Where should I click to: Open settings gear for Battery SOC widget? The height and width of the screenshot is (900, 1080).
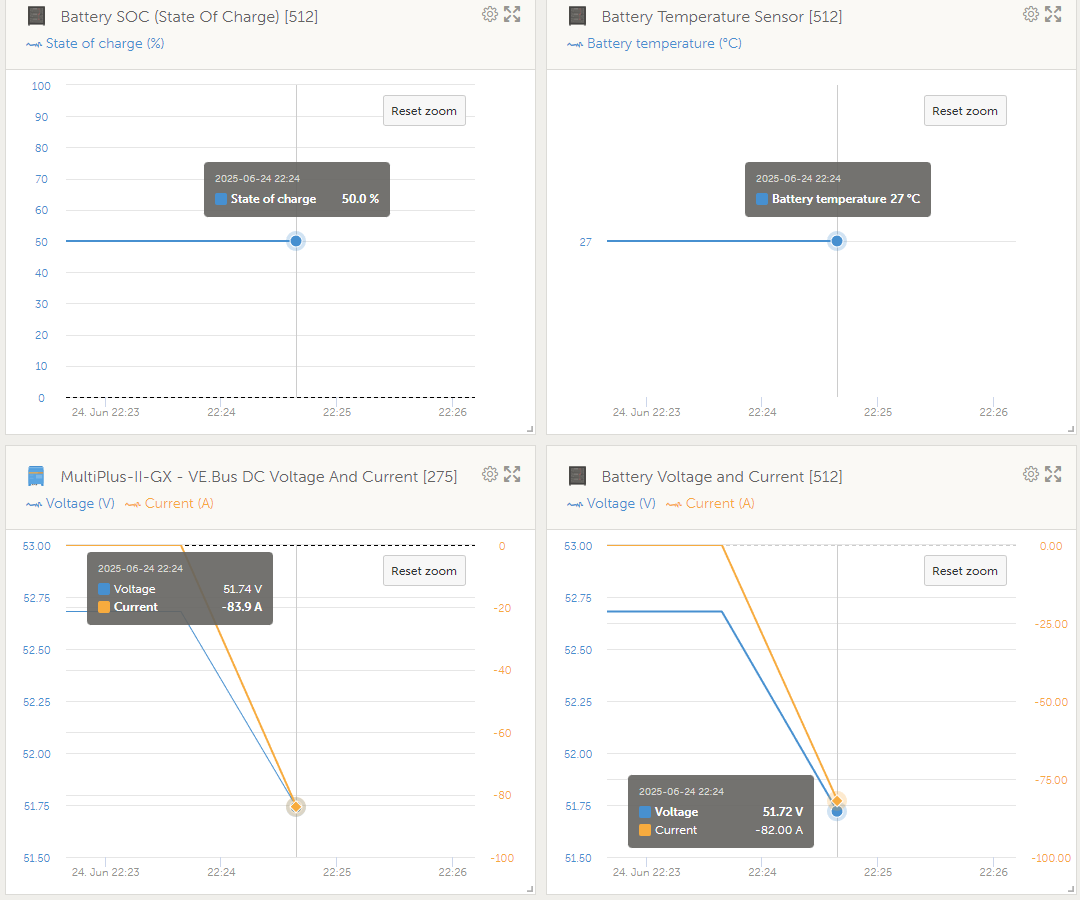(x=490, y=14)
